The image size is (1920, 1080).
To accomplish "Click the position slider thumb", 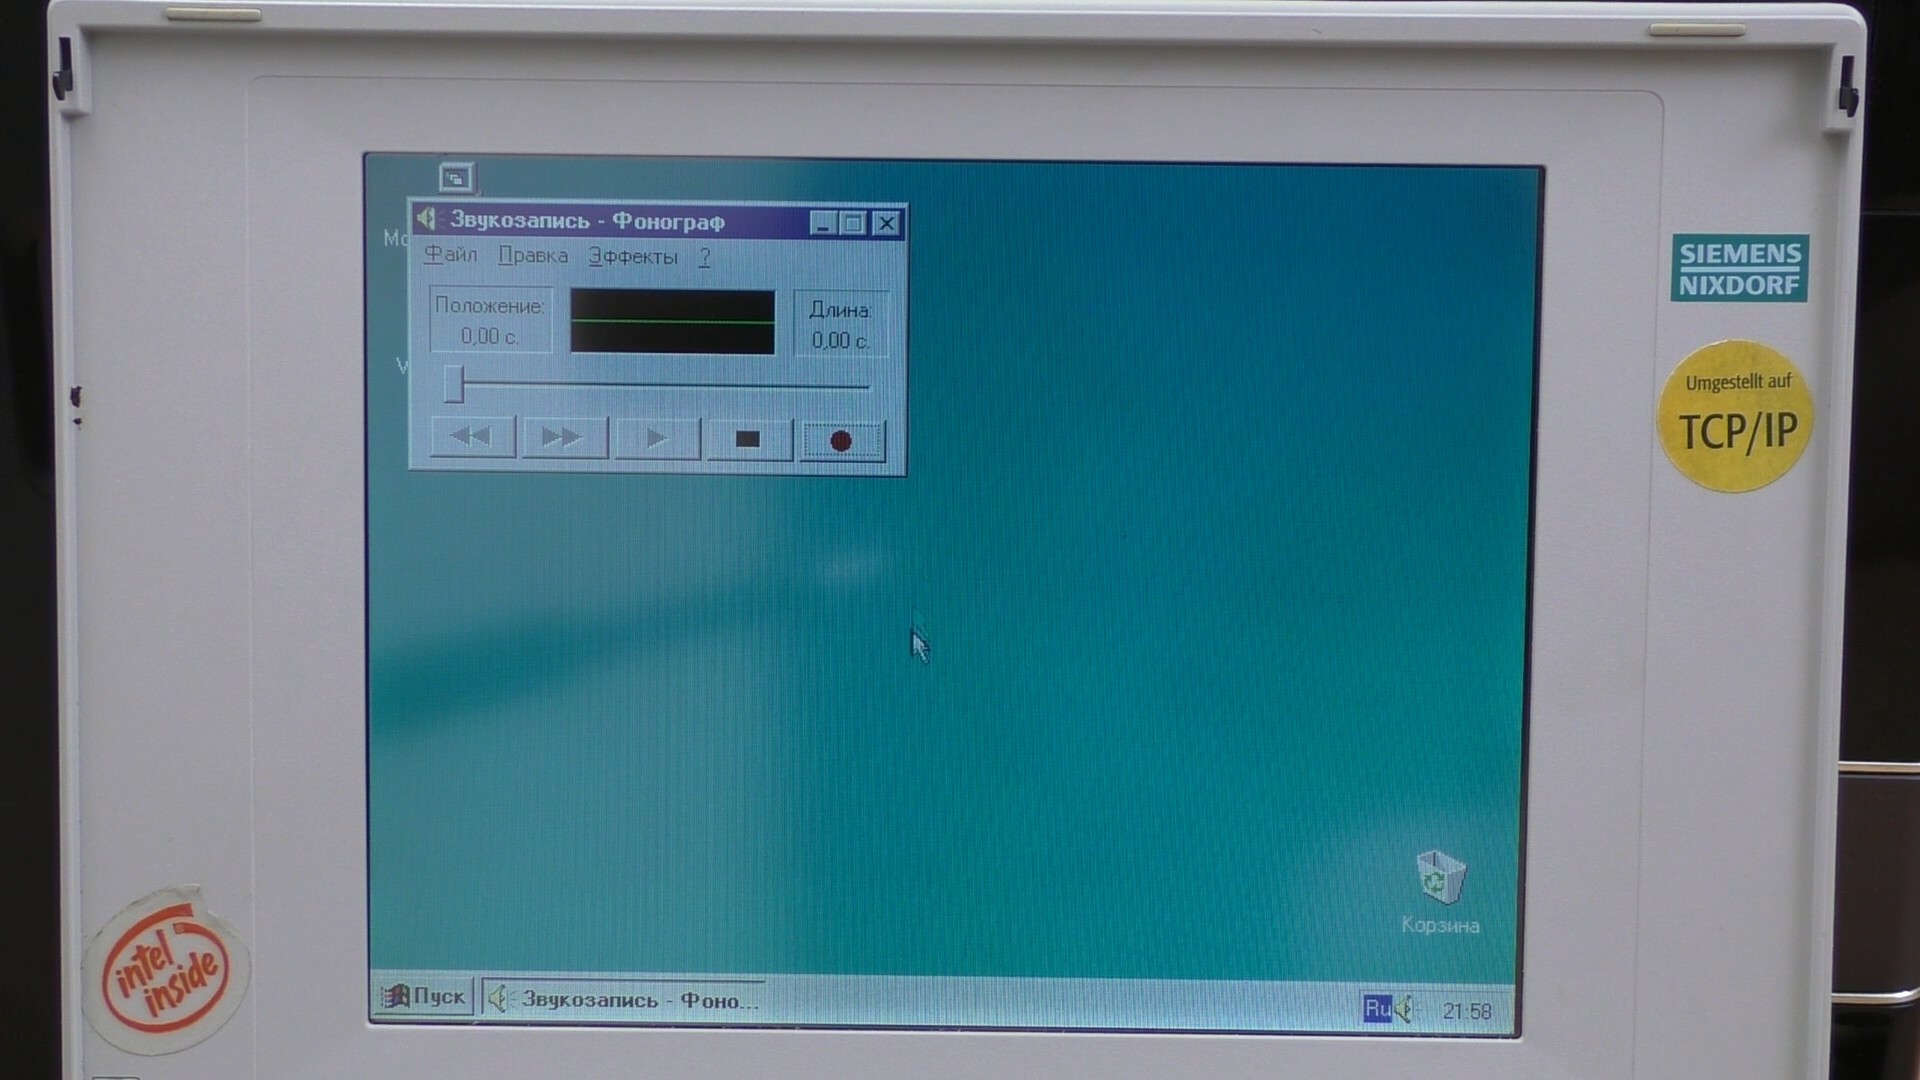I will click(454, 384).
